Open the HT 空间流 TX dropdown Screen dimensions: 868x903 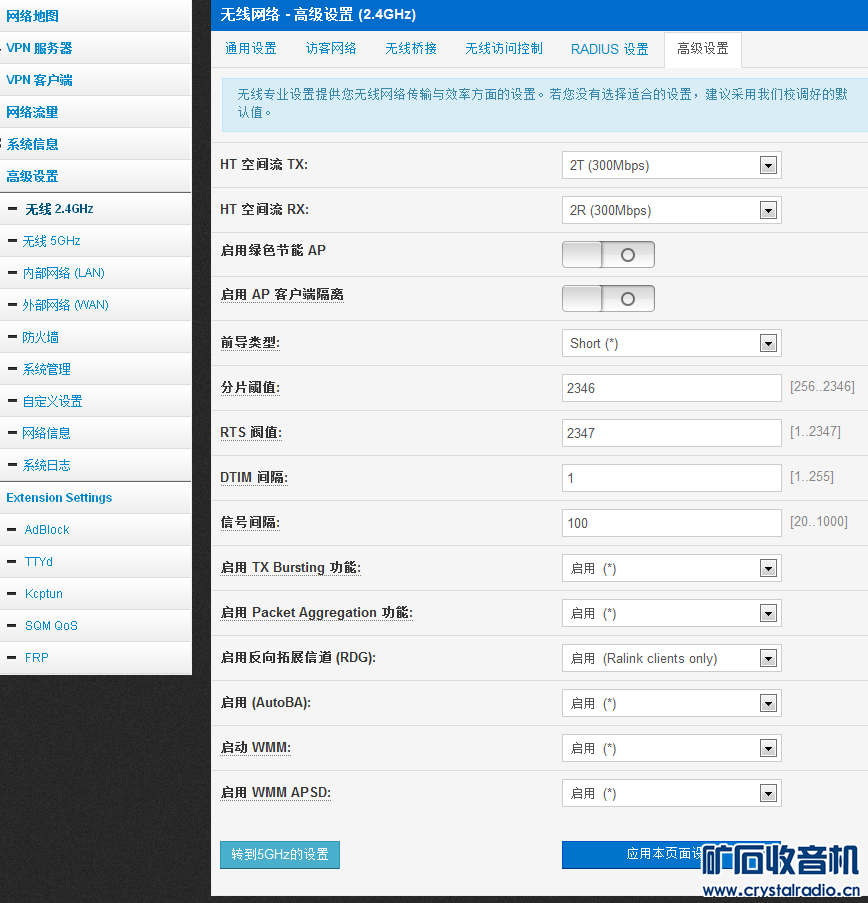point(672,165)
